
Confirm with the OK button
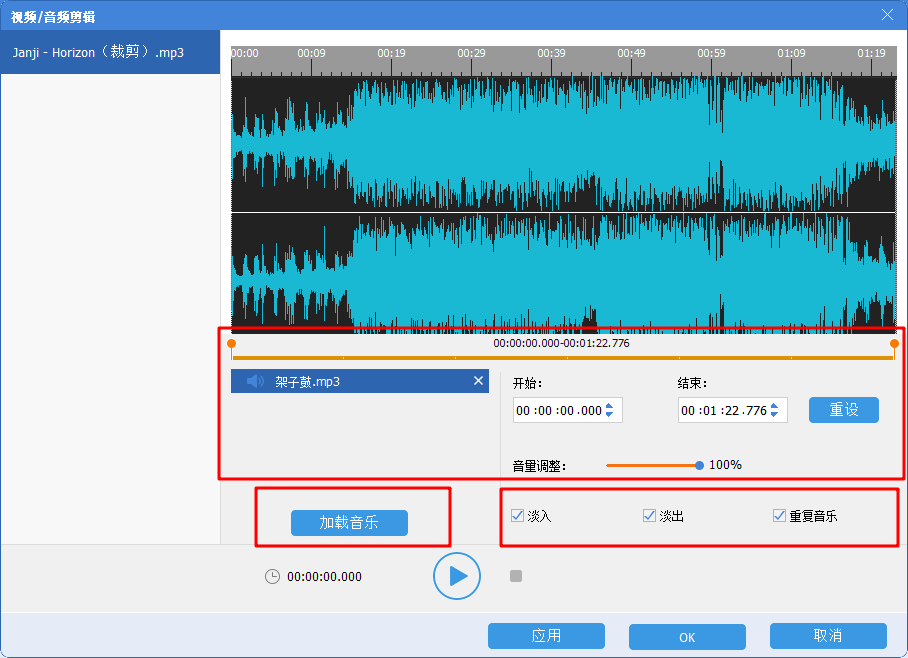coord(687,637)
